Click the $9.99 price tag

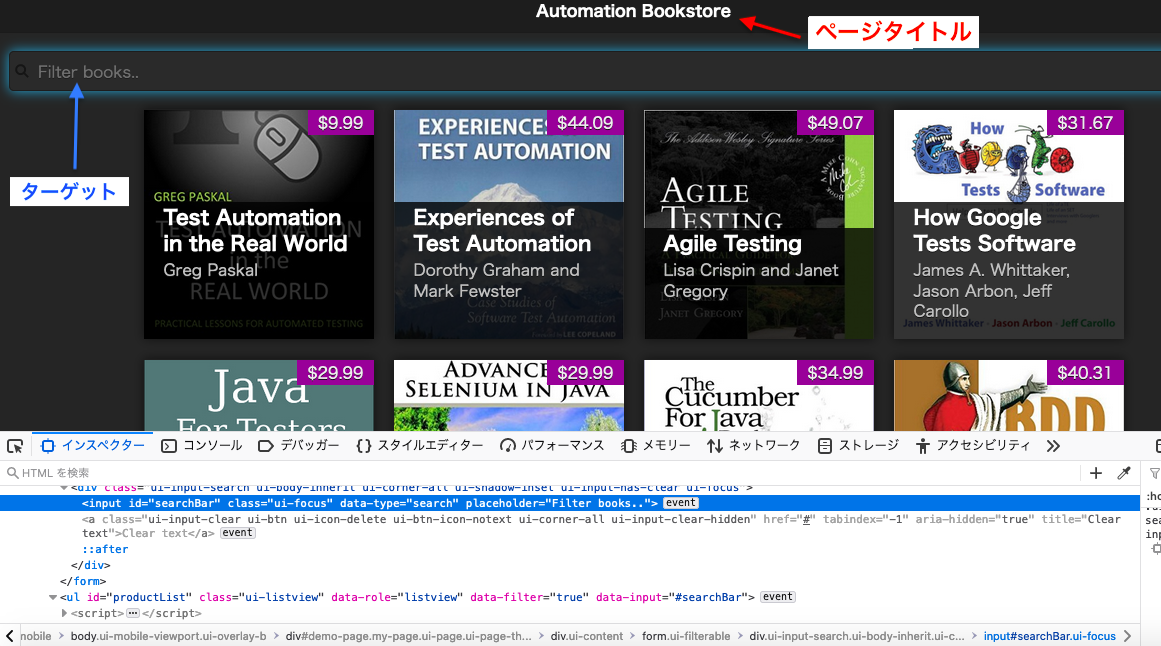point(341,123)
